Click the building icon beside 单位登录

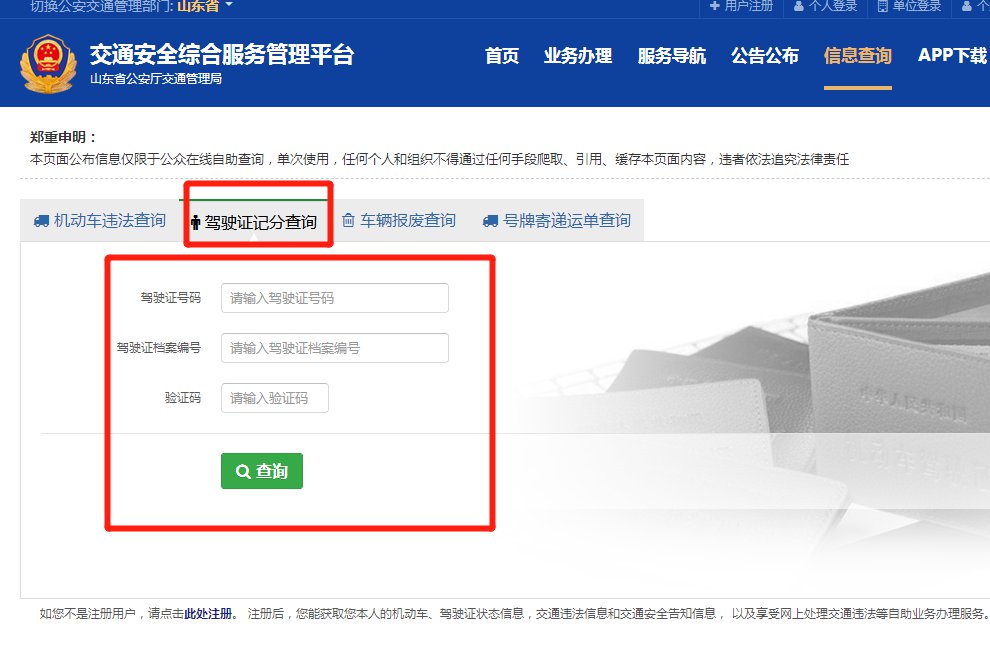pos(883,6)
